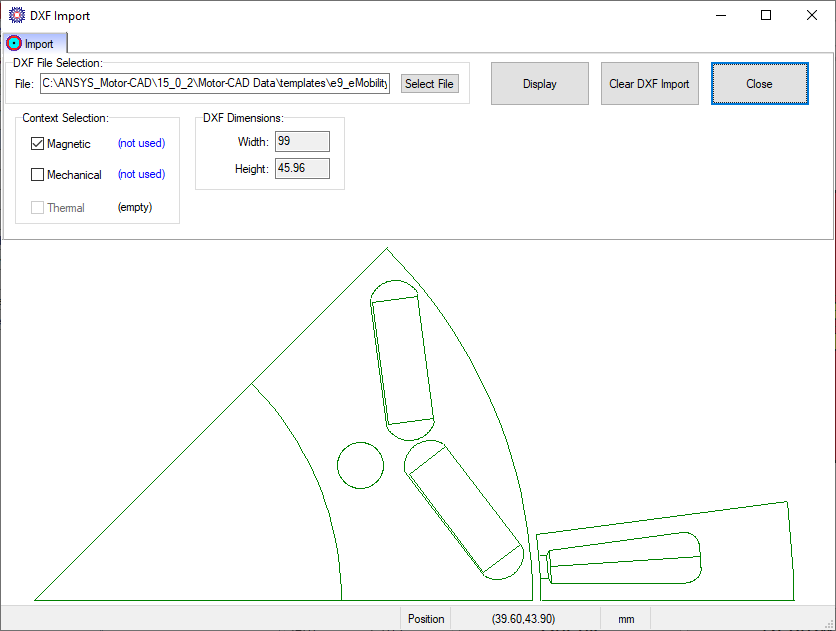
Task: Click the mm unit indicator
Action: 626,619
